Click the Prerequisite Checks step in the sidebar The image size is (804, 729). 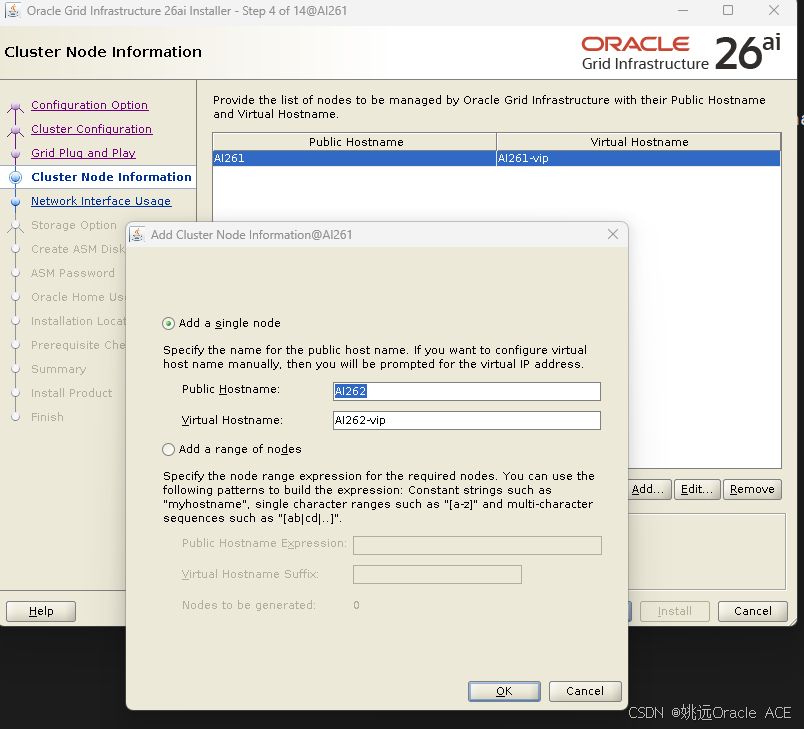pos(78,345)
